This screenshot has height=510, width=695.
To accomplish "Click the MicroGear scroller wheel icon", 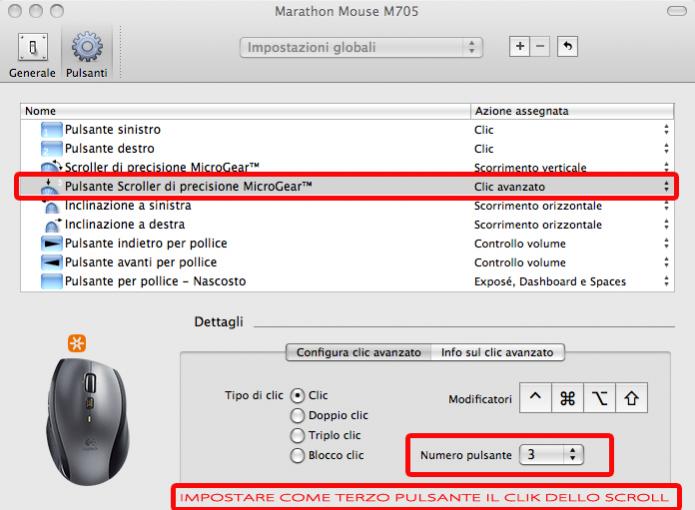I will tap(51, 167).
